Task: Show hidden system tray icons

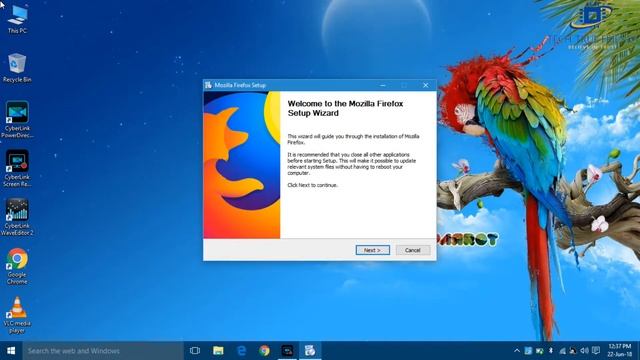Action: click(517, 351)
